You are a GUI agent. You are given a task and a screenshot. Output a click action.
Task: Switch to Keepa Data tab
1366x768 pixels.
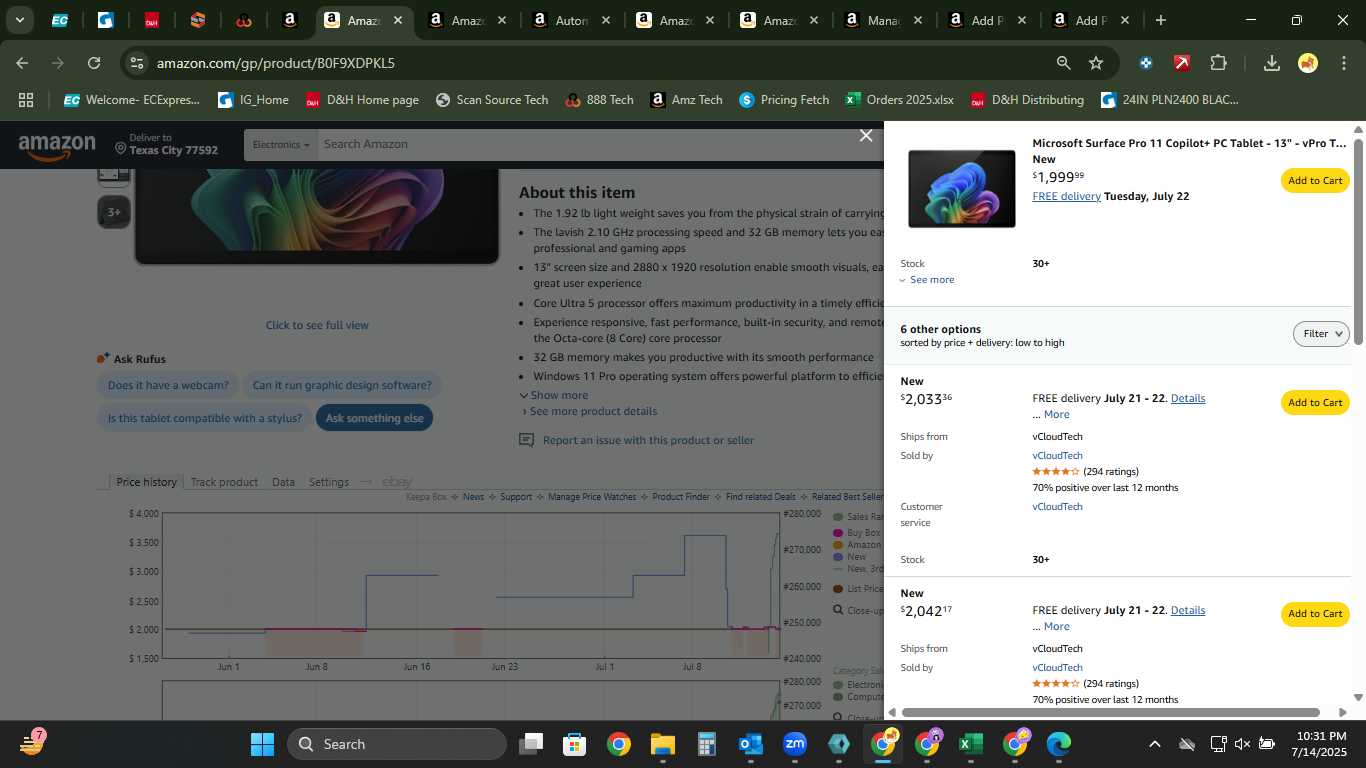pyautogui.click(x=283, y=482)
